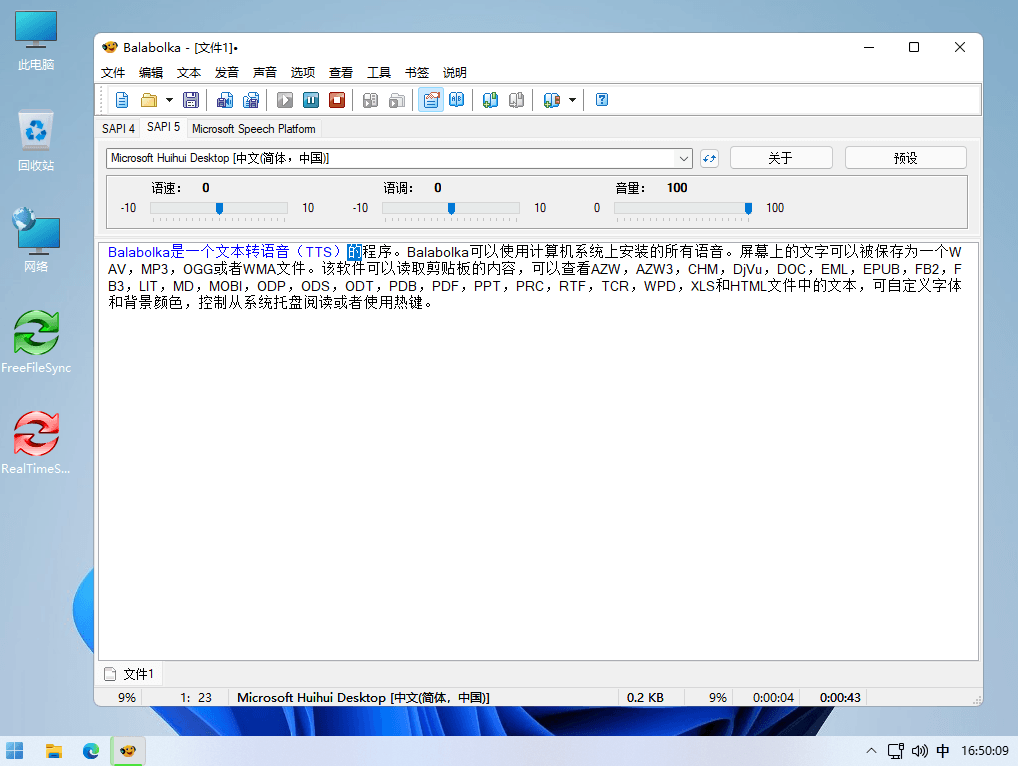The image size is (1018, 766).
Task: Open the Balabolka help via question mark icon
Action: (600, 99)
